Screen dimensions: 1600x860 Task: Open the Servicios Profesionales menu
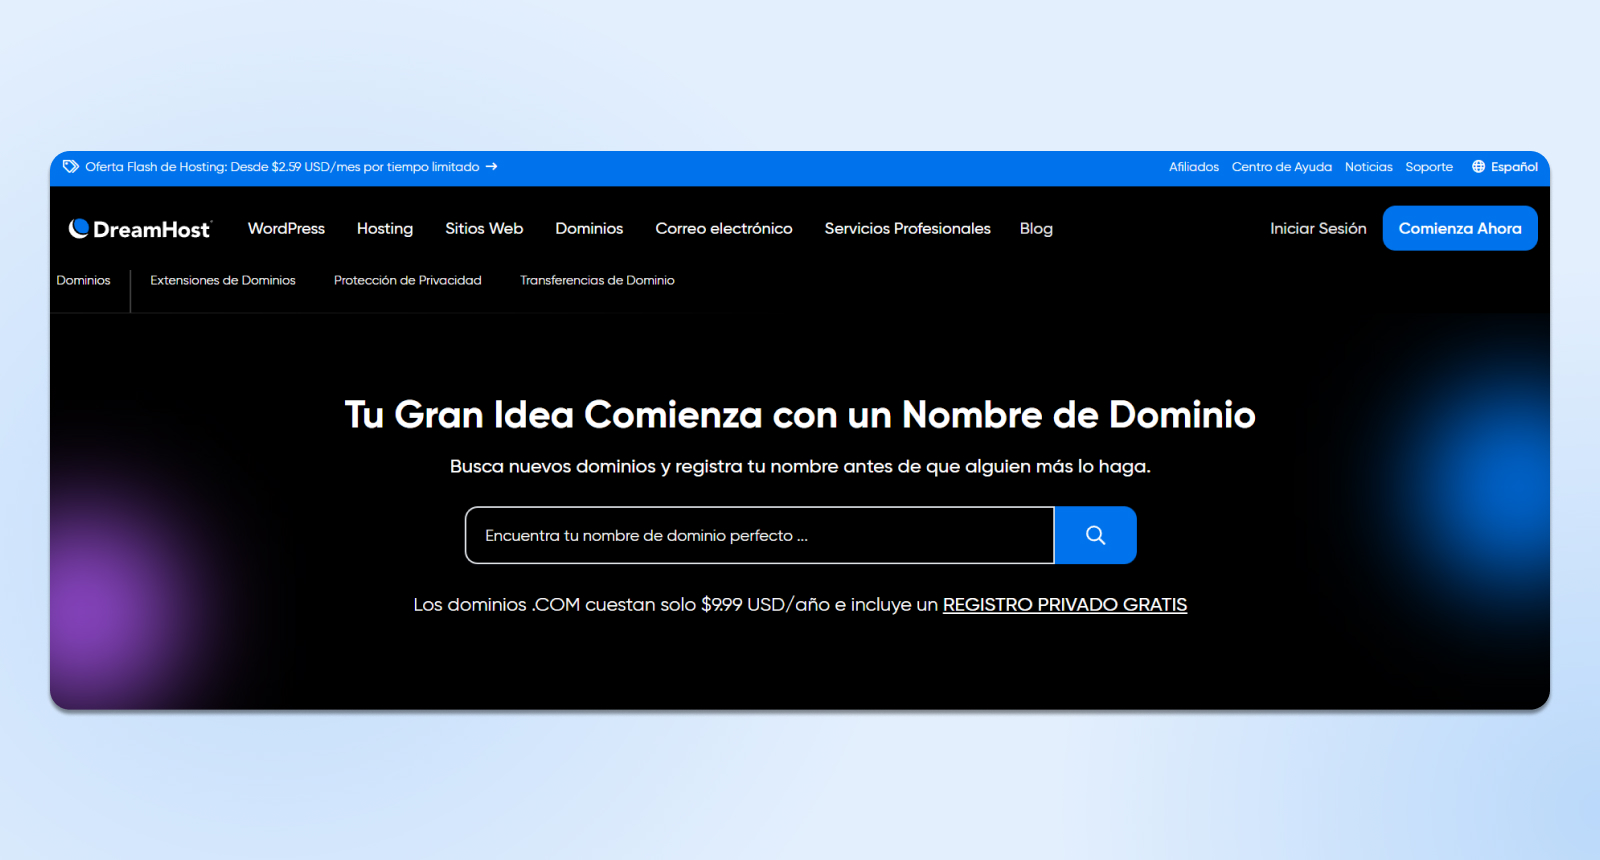pyautogui.click(x=907, y=229)
